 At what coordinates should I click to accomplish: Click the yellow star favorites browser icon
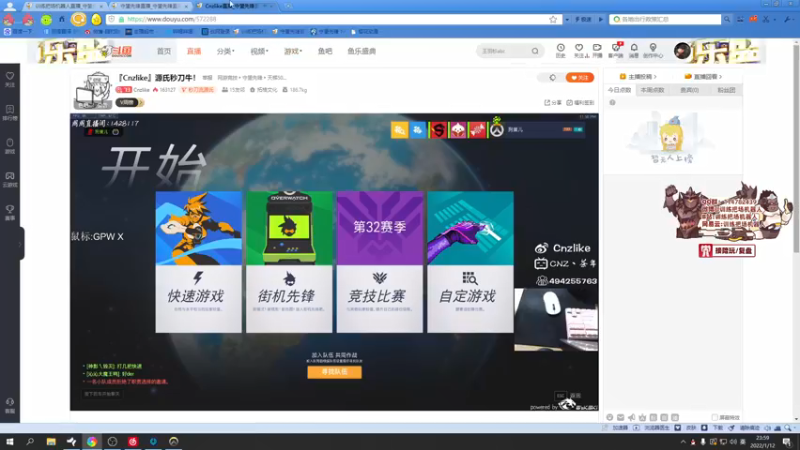[x=96, y=19]
